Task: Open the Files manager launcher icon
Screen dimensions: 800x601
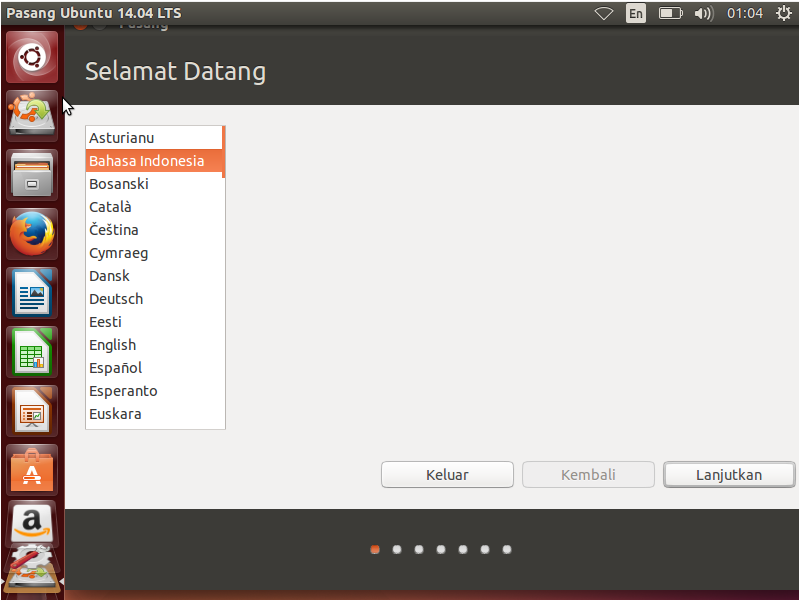Action: click(x=32, y=174)
